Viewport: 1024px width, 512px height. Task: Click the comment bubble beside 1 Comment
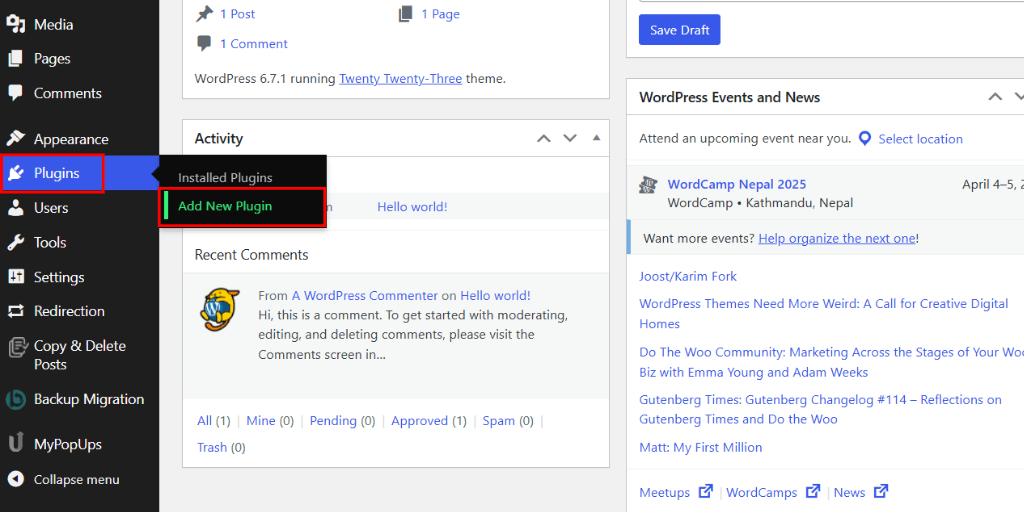(204, 44)
